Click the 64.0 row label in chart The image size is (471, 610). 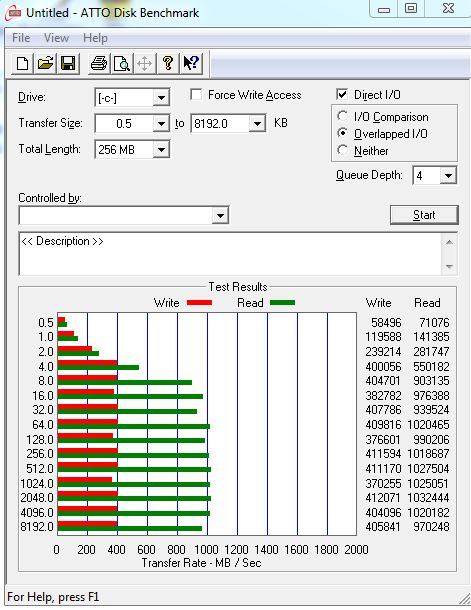point(43,424)
